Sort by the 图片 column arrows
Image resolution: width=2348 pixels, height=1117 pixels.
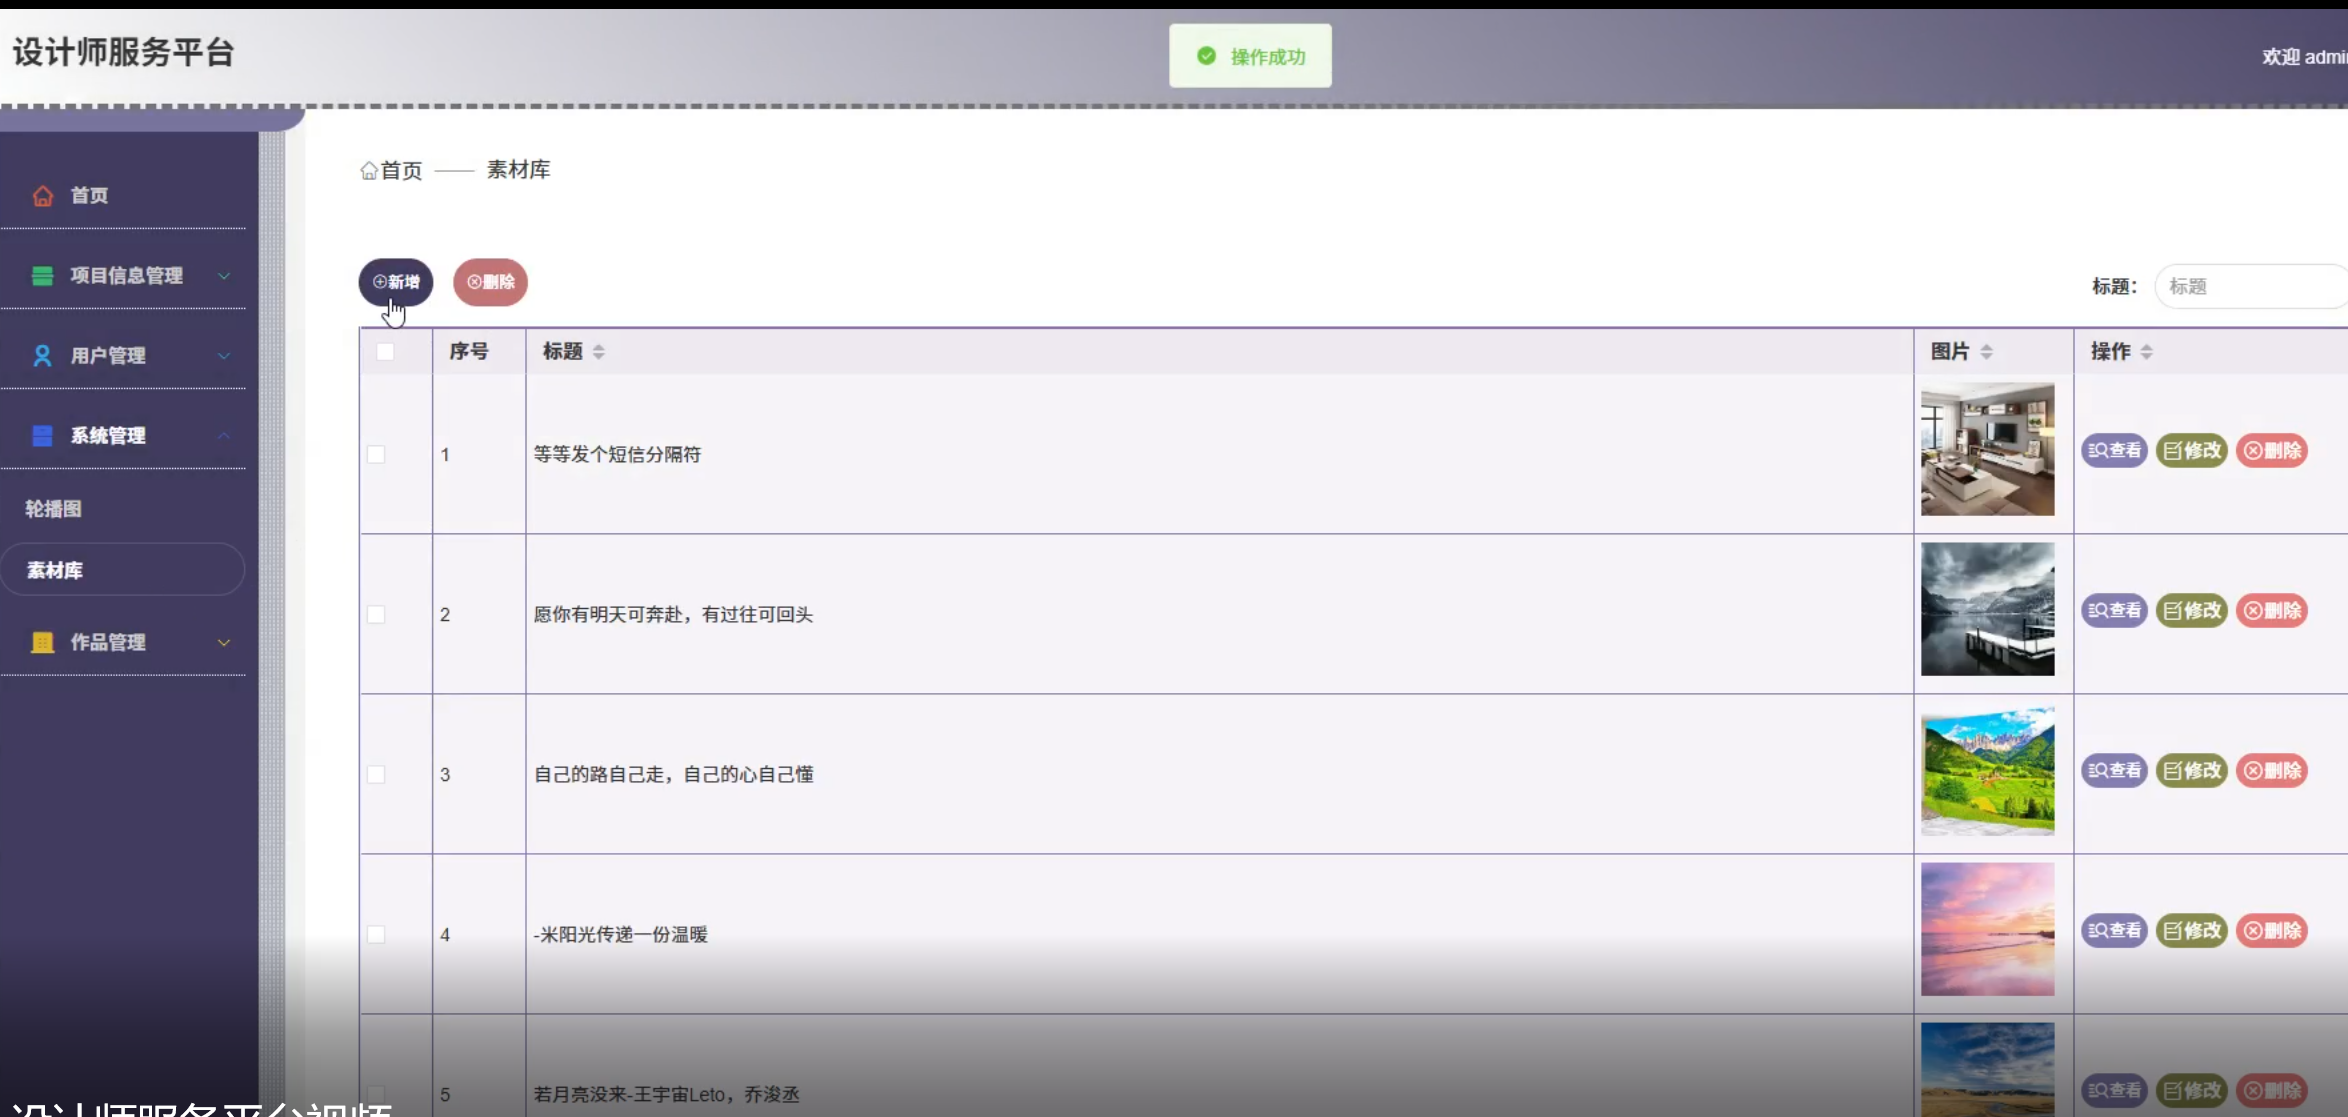click(1986, 352)
